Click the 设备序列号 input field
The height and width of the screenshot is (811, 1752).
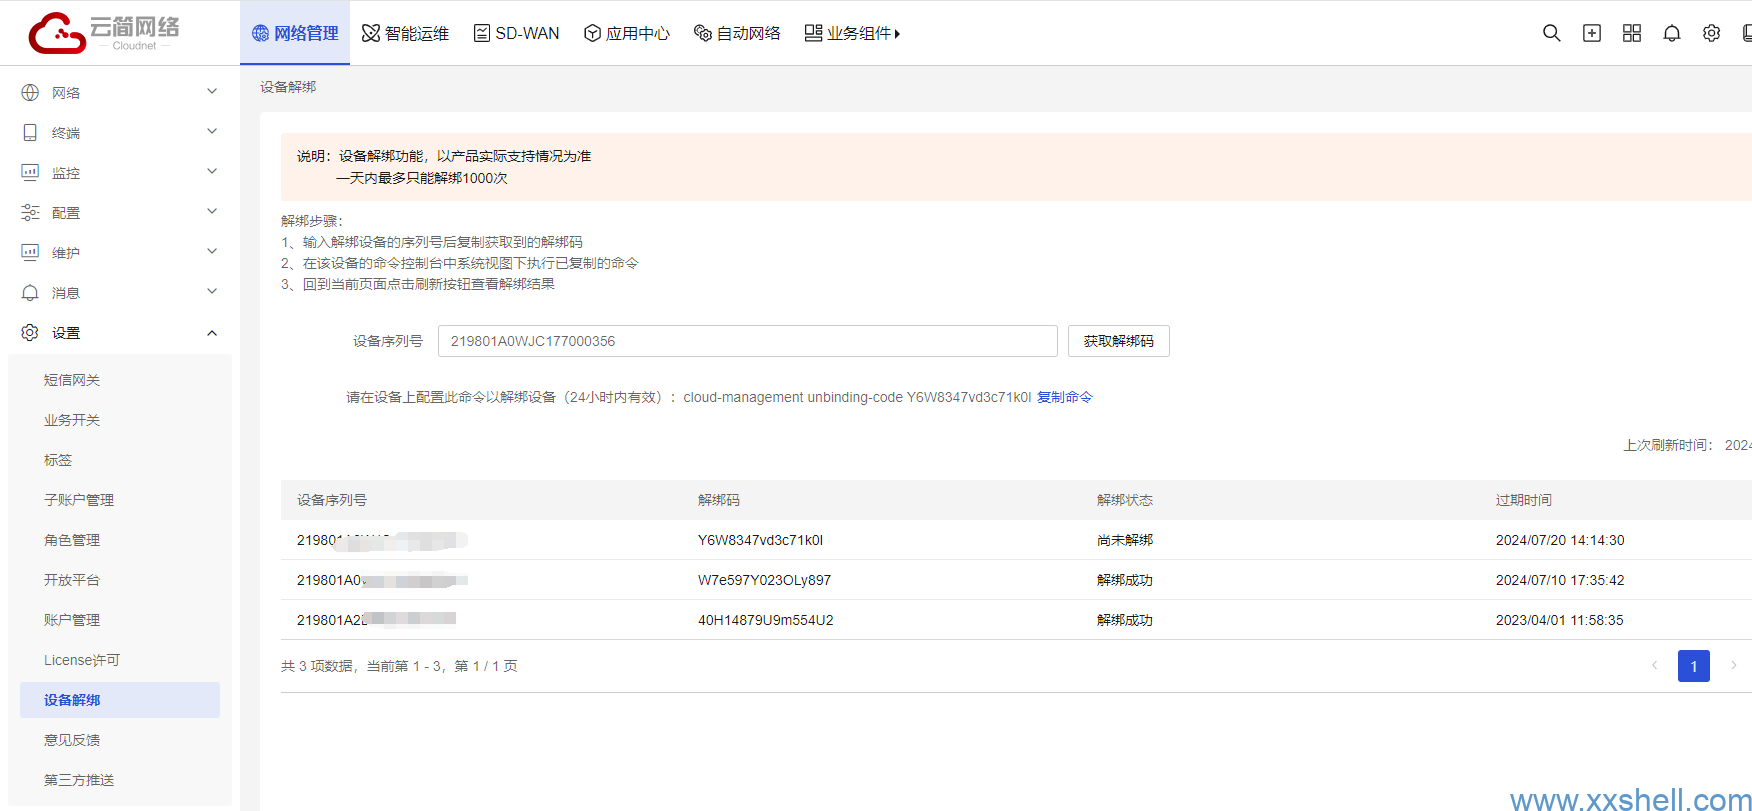(x=746, y=341)
